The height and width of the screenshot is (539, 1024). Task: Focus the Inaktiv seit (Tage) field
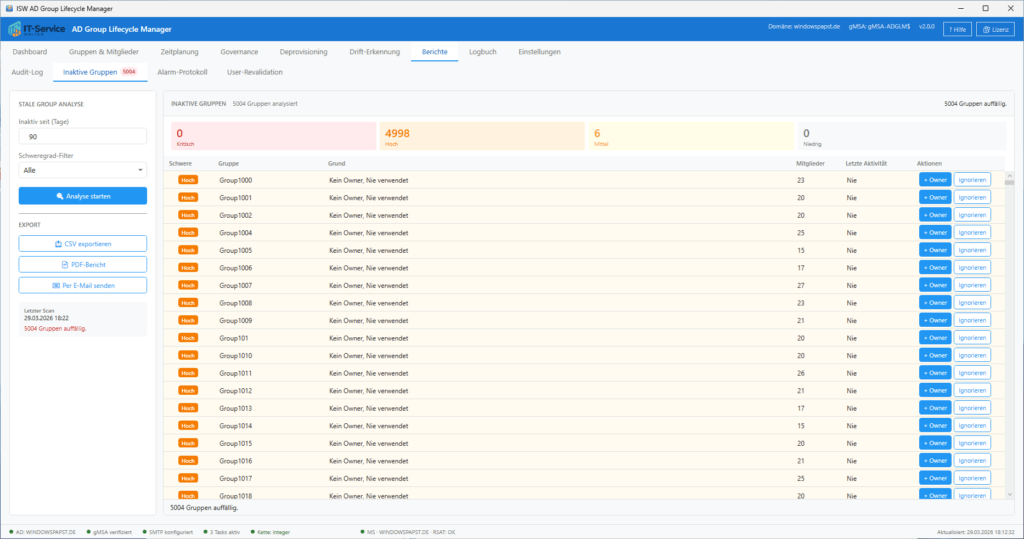[x=83, y=137]
